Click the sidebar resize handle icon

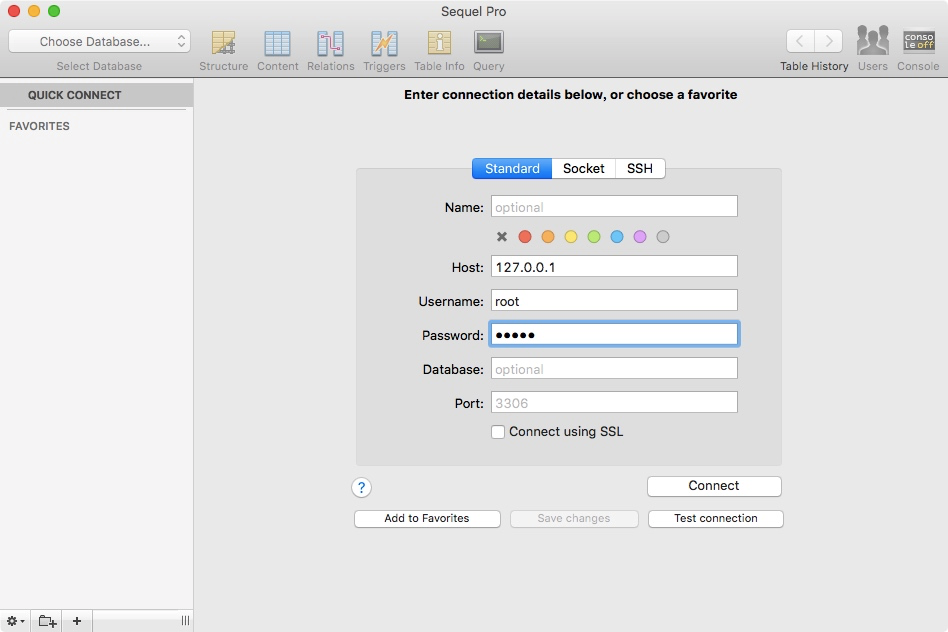pyautogui.click(x=185, y=621)
